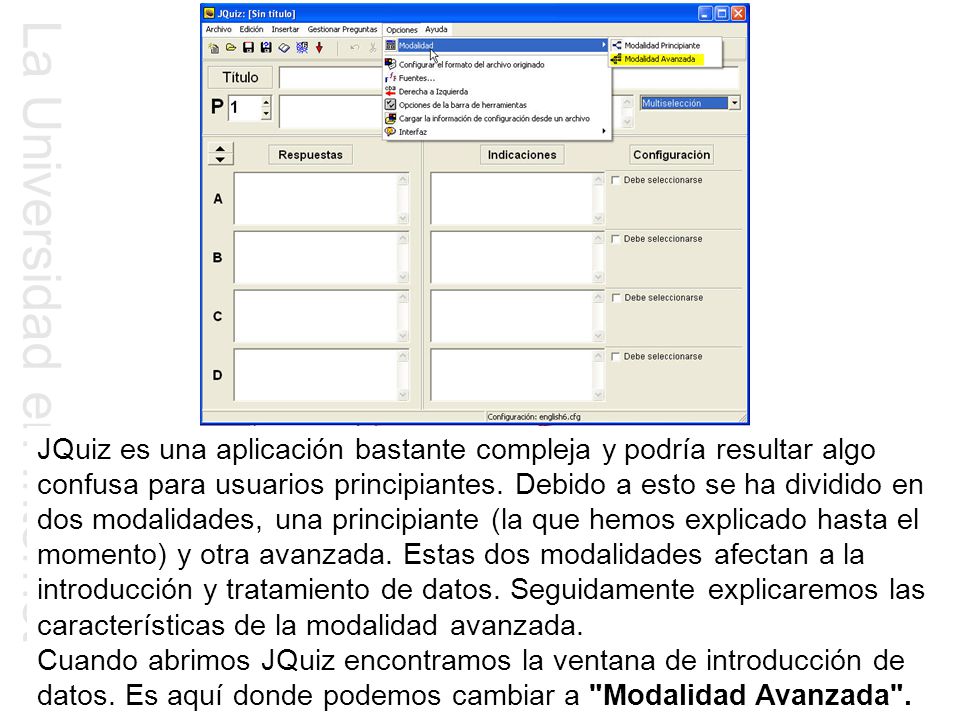Click the answer A response text box
The image size is (960, 720).
pyautogui.click(x=316, y=199)
